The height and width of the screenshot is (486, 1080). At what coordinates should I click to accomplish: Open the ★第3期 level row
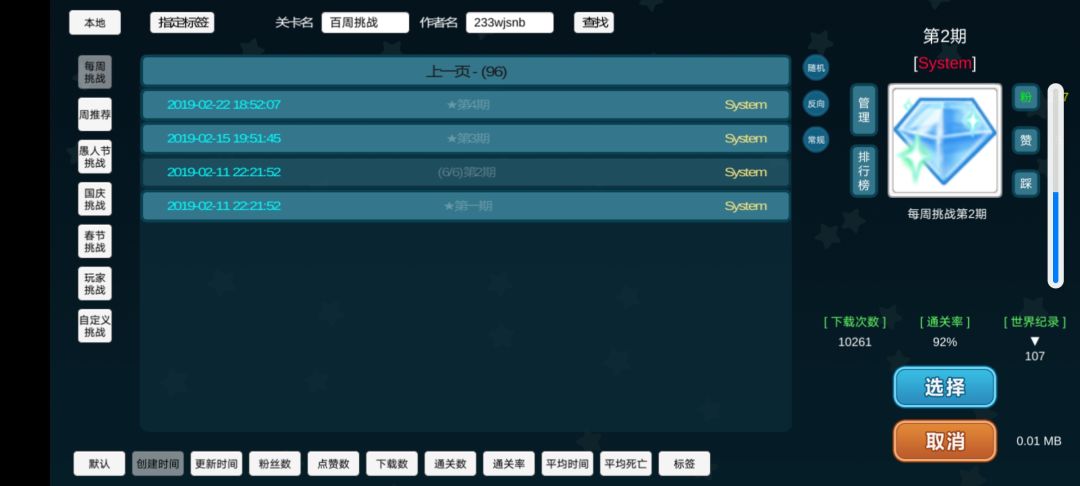466,138
